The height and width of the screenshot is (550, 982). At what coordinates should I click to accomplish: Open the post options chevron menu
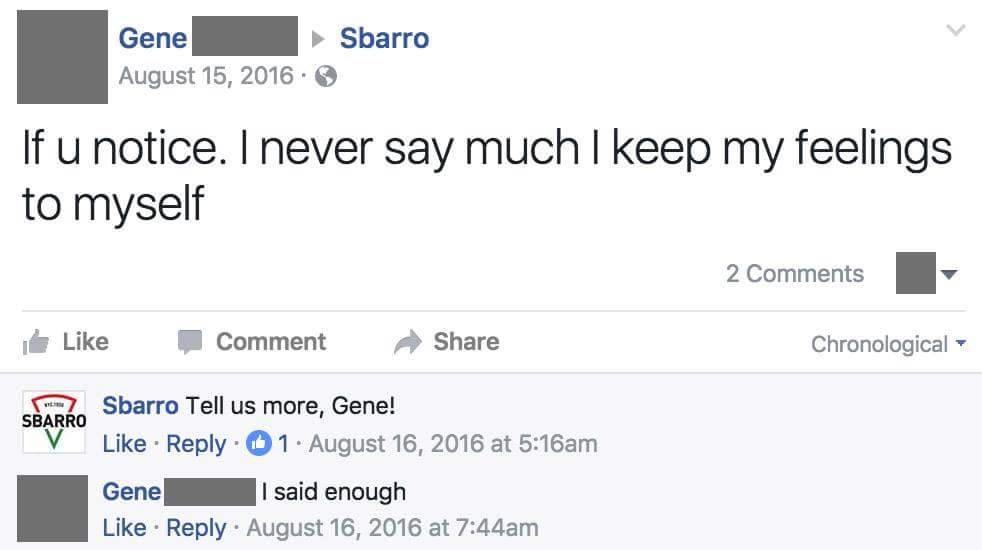point(956,32)
